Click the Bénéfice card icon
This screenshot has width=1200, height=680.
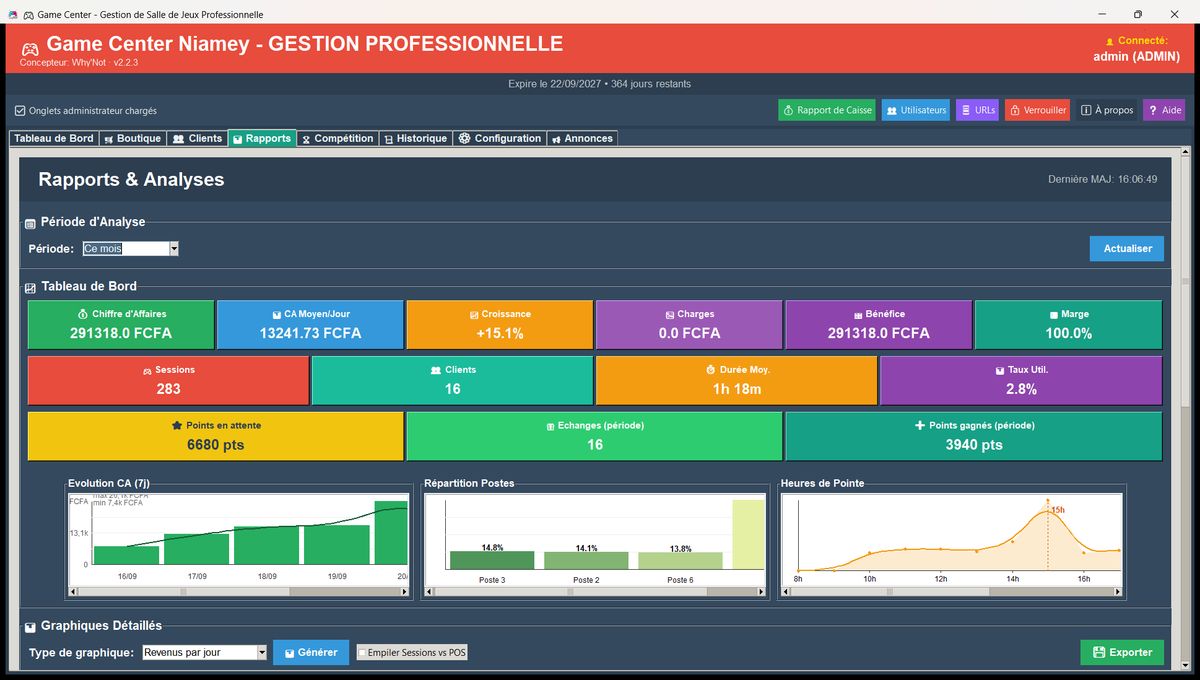[857, 314]
